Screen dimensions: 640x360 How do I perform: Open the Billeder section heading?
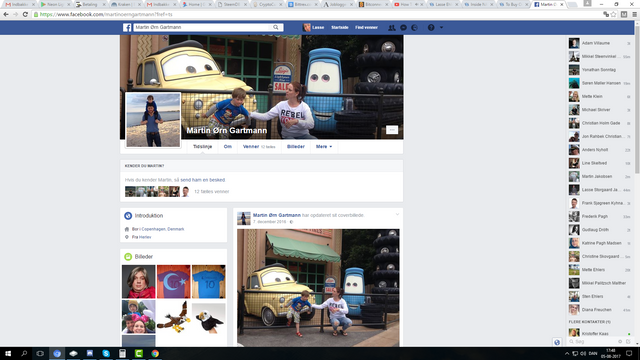[x=144, y=257]
